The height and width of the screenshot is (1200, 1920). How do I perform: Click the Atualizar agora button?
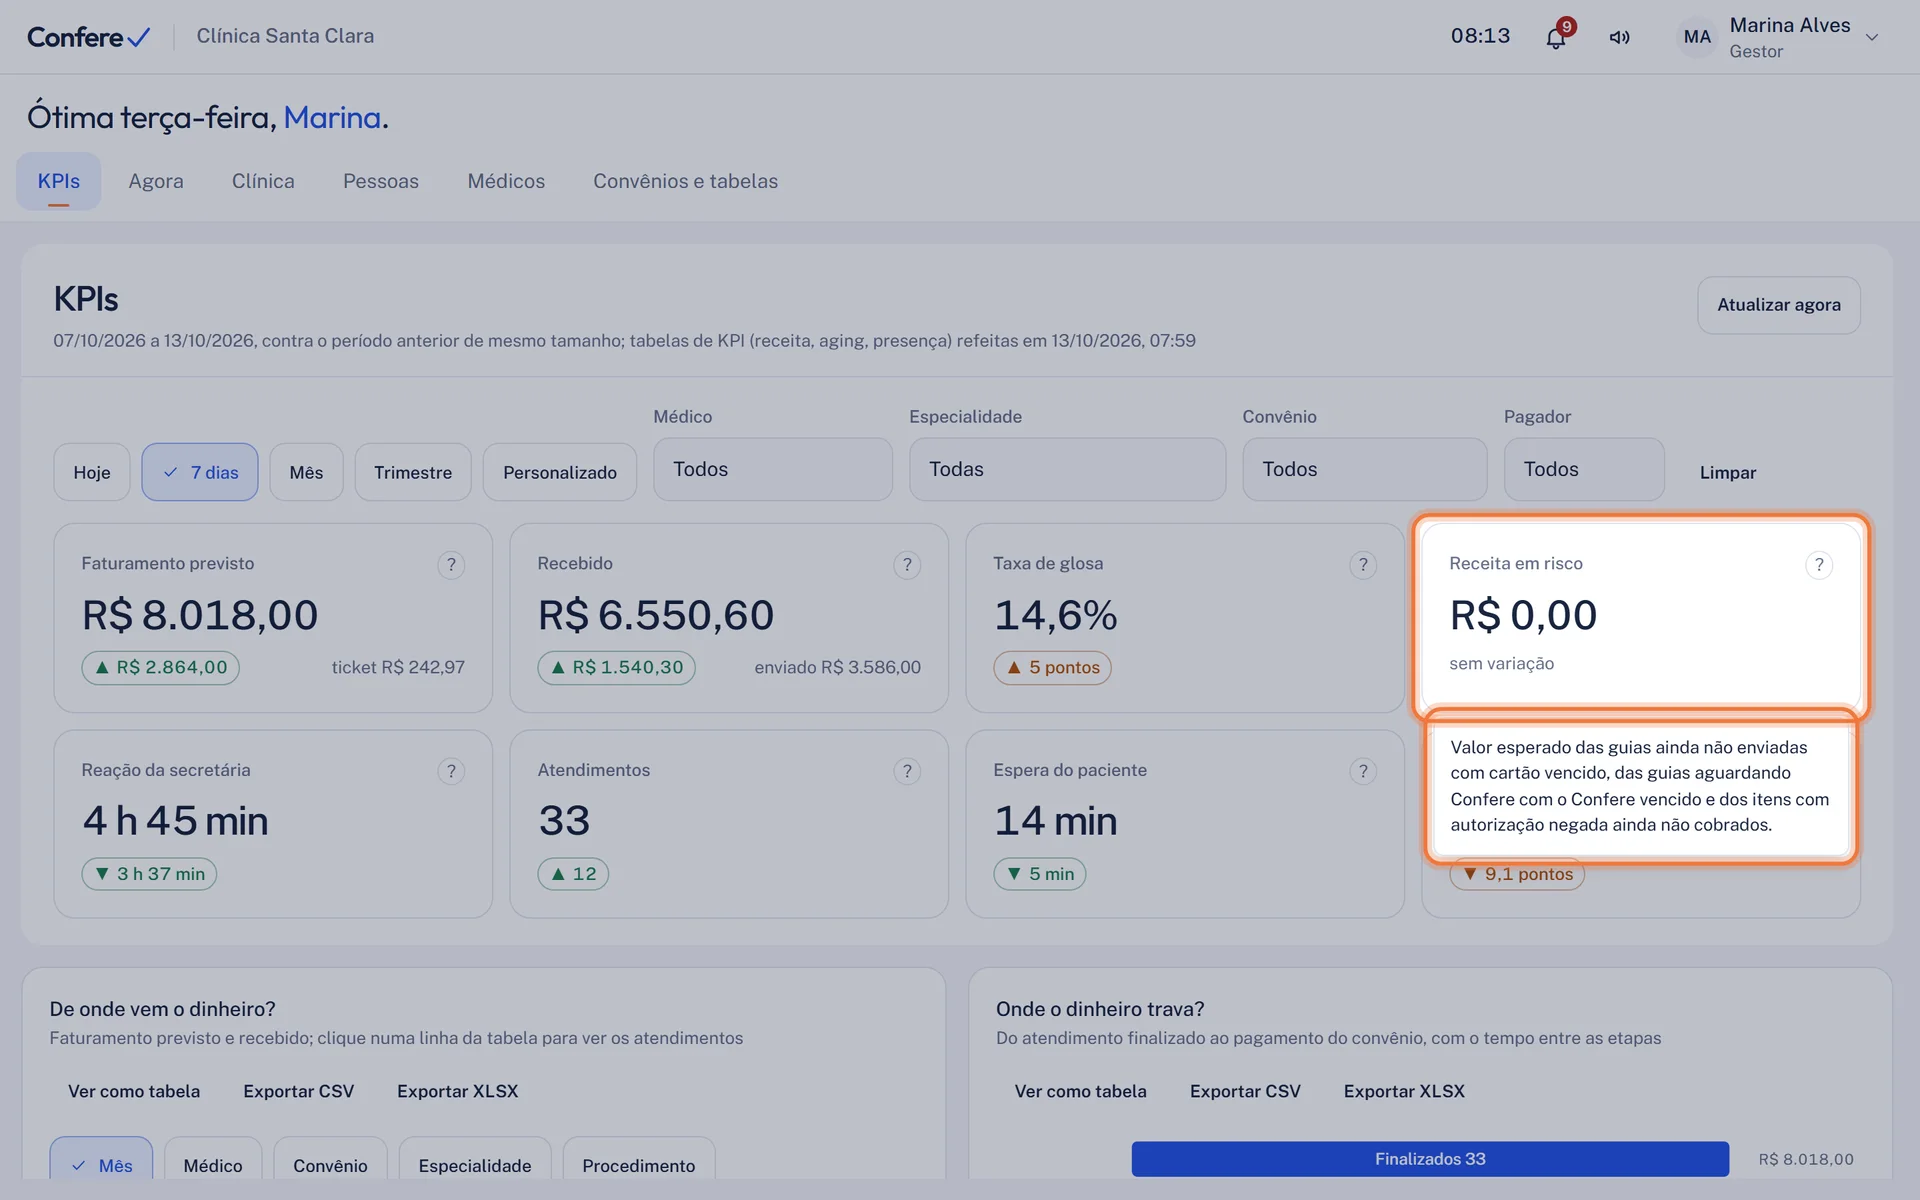click(x=1779, y=305)
